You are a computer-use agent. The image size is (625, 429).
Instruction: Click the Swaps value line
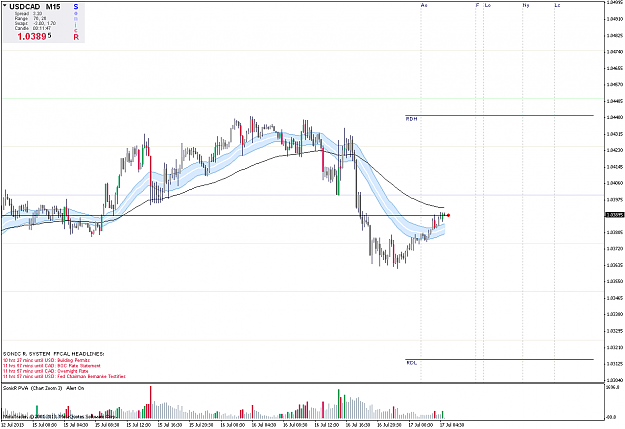35,23
